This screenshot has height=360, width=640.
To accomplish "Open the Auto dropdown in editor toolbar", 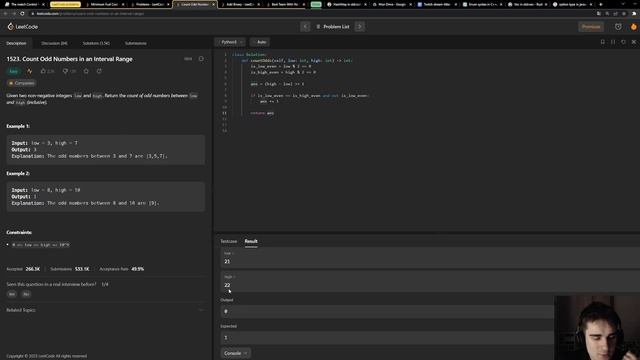I will [260, 42].
